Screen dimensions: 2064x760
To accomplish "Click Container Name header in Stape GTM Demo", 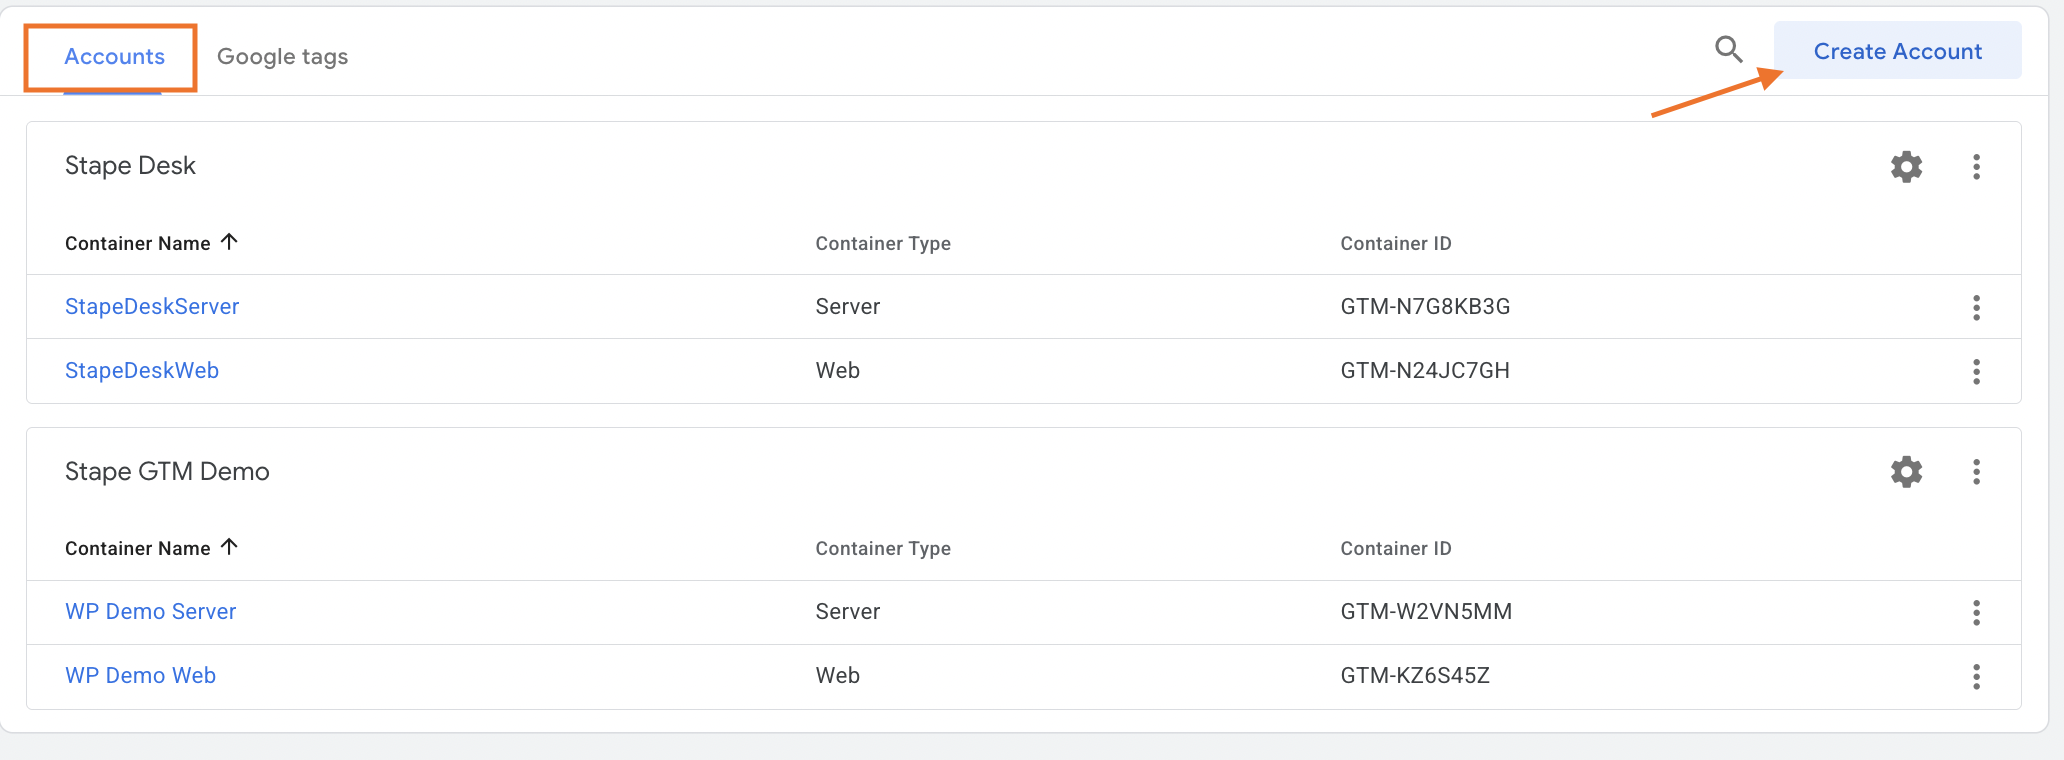I will pos(138,548).
